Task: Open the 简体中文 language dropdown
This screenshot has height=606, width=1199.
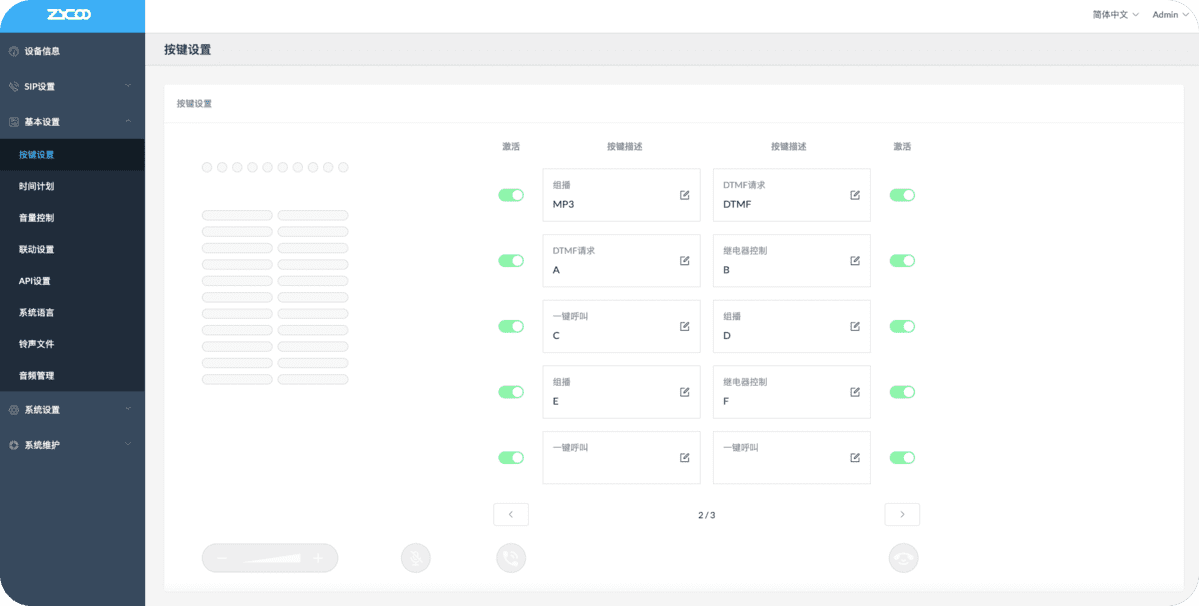Action: click(x=1116, y=15)
